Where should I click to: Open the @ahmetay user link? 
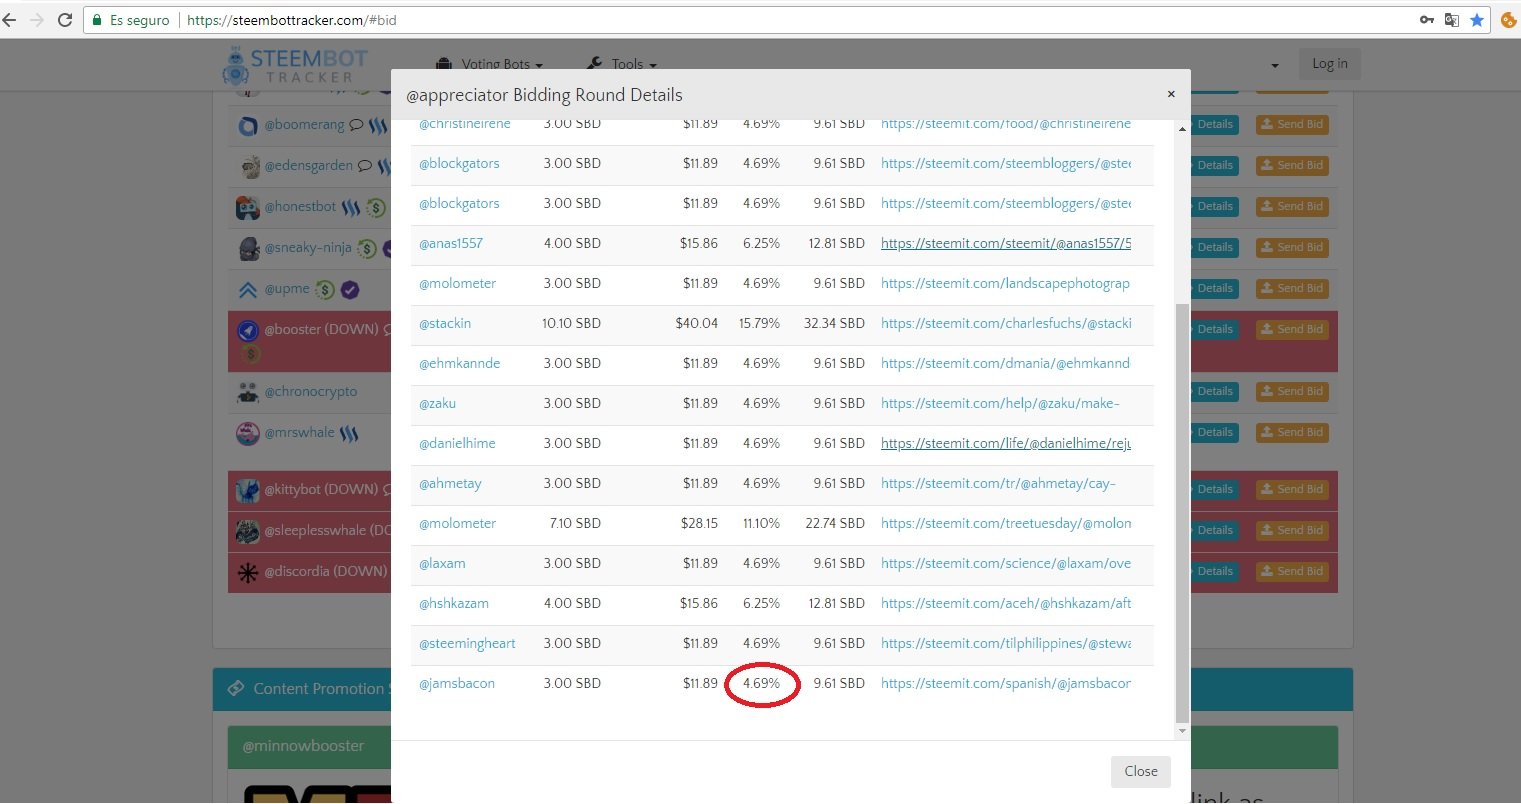[x=450, y=483]
